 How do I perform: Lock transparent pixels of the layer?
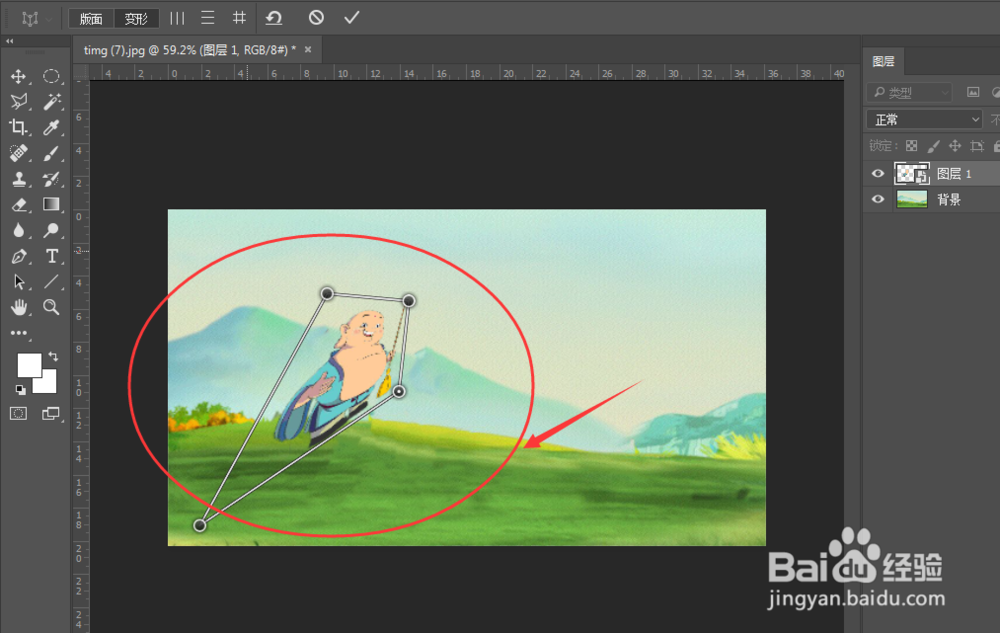tap(911, 146)
